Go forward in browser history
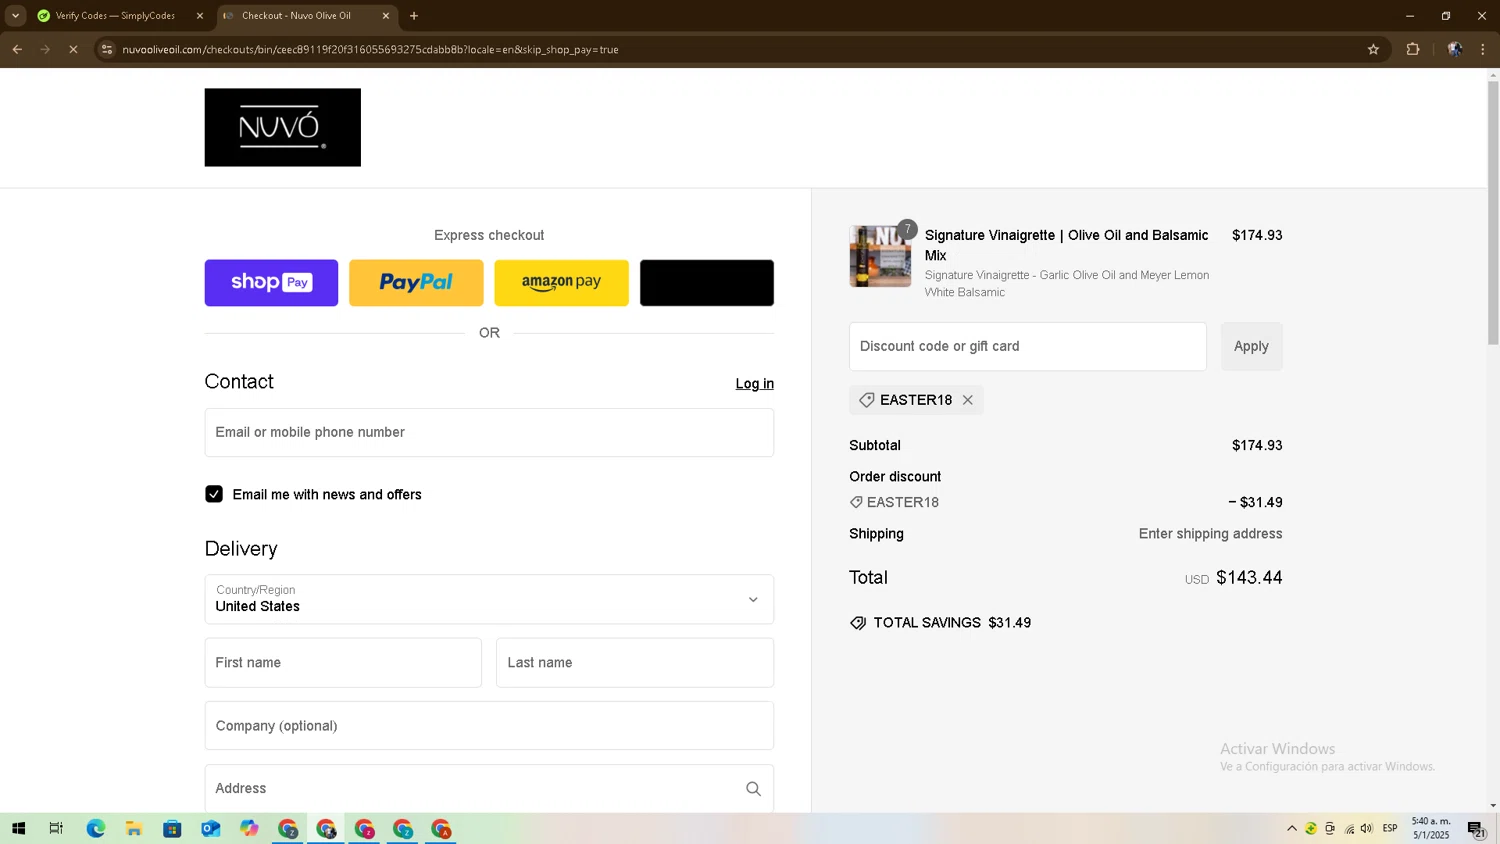The image size is (1500, 844). pyautogui.click(x=45, y=49)
